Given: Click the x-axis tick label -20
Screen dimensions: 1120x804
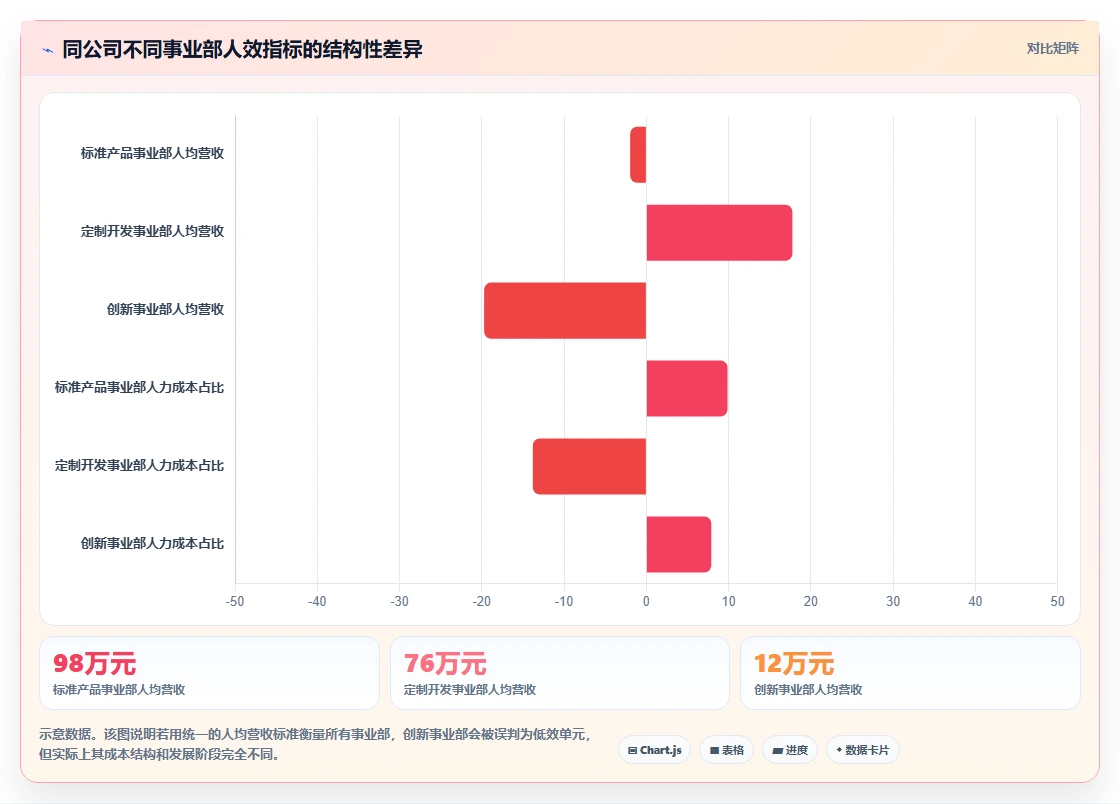Looking at the screenshot, I should (481, 601).
